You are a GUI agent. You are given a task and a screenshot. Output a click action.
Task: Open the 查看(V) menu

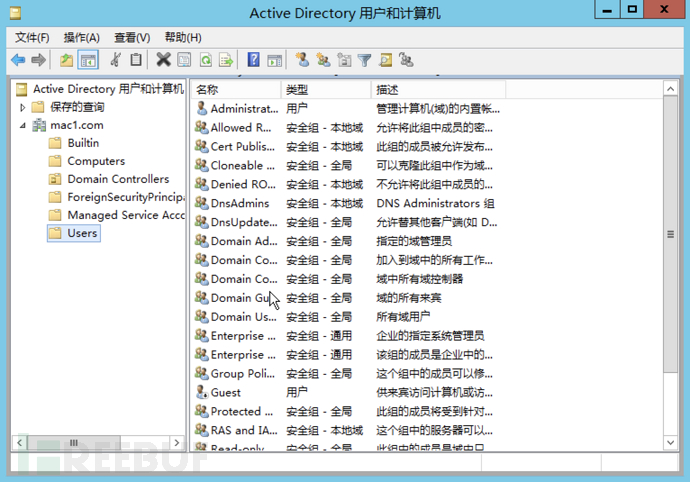(132, 38)
